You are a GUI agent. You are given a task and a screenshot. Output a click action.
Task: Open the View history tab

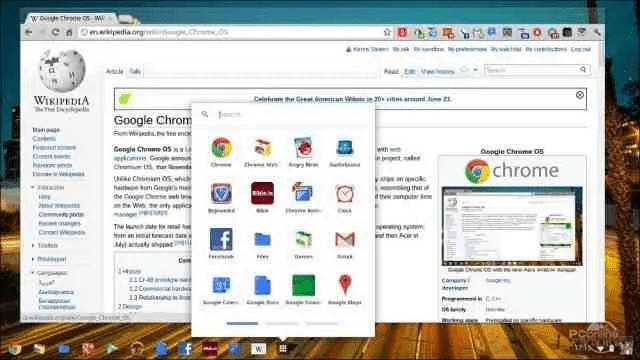438,71
